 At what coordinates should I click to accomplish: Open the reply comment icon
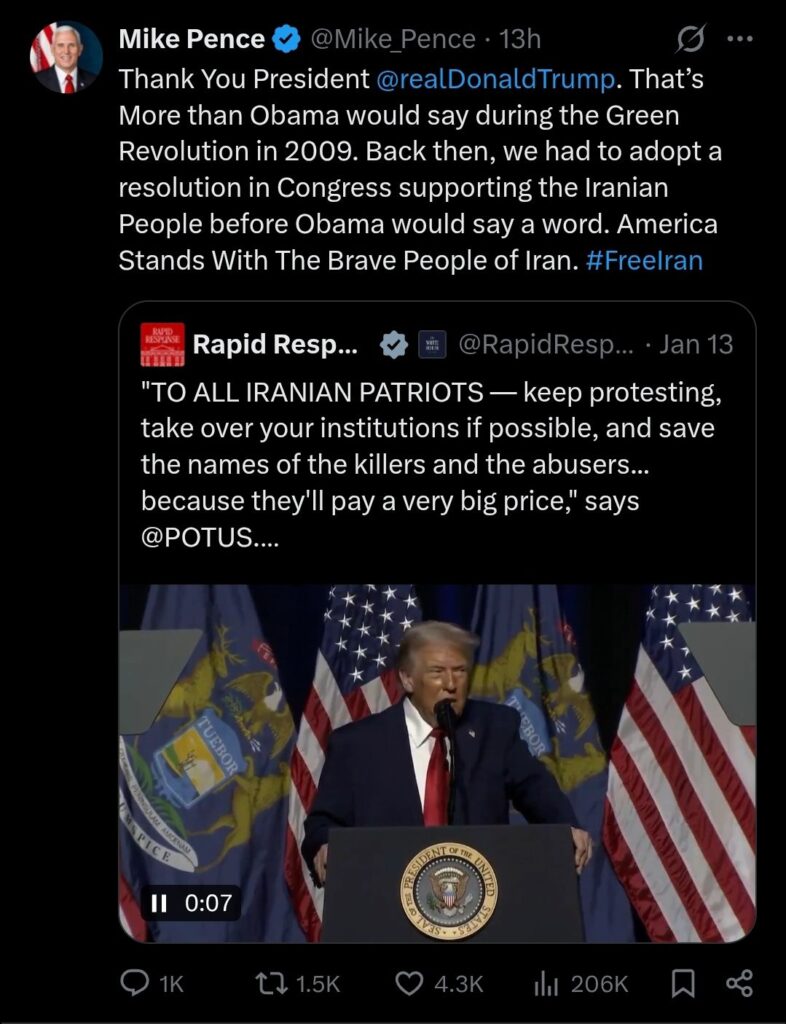(x=135, y=984)
